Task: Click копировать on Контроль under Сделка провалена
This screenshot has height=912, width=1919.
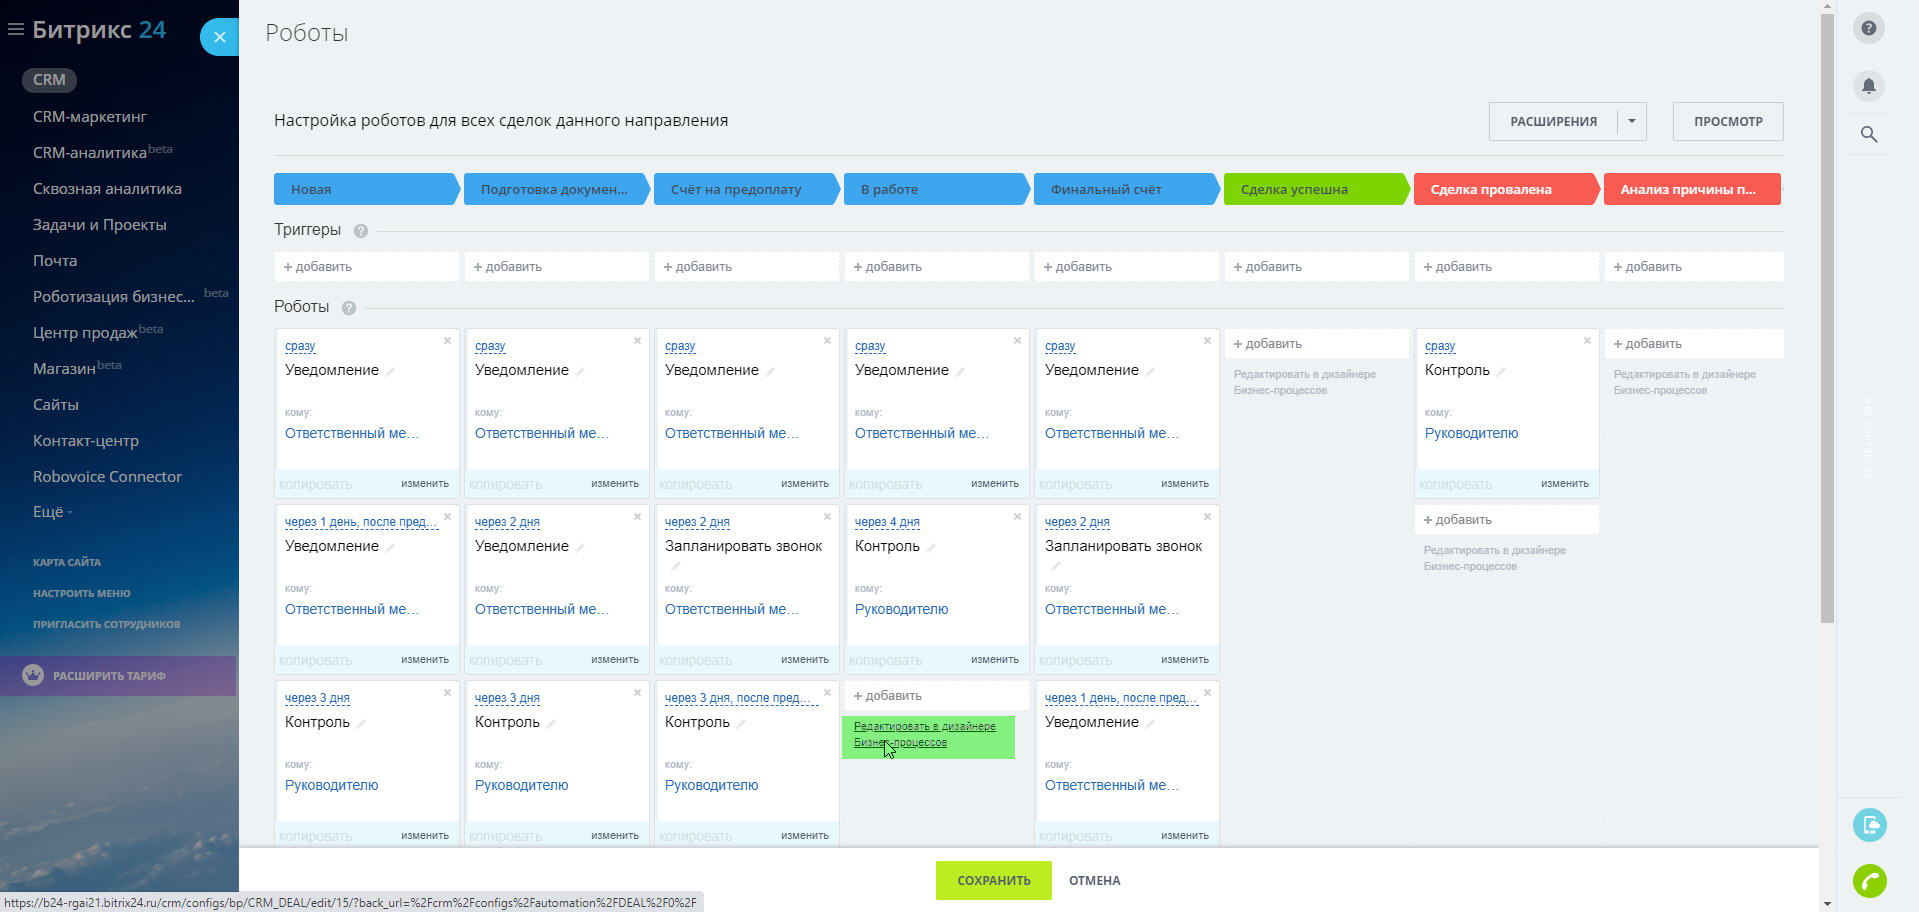Action: point(1455,484)
